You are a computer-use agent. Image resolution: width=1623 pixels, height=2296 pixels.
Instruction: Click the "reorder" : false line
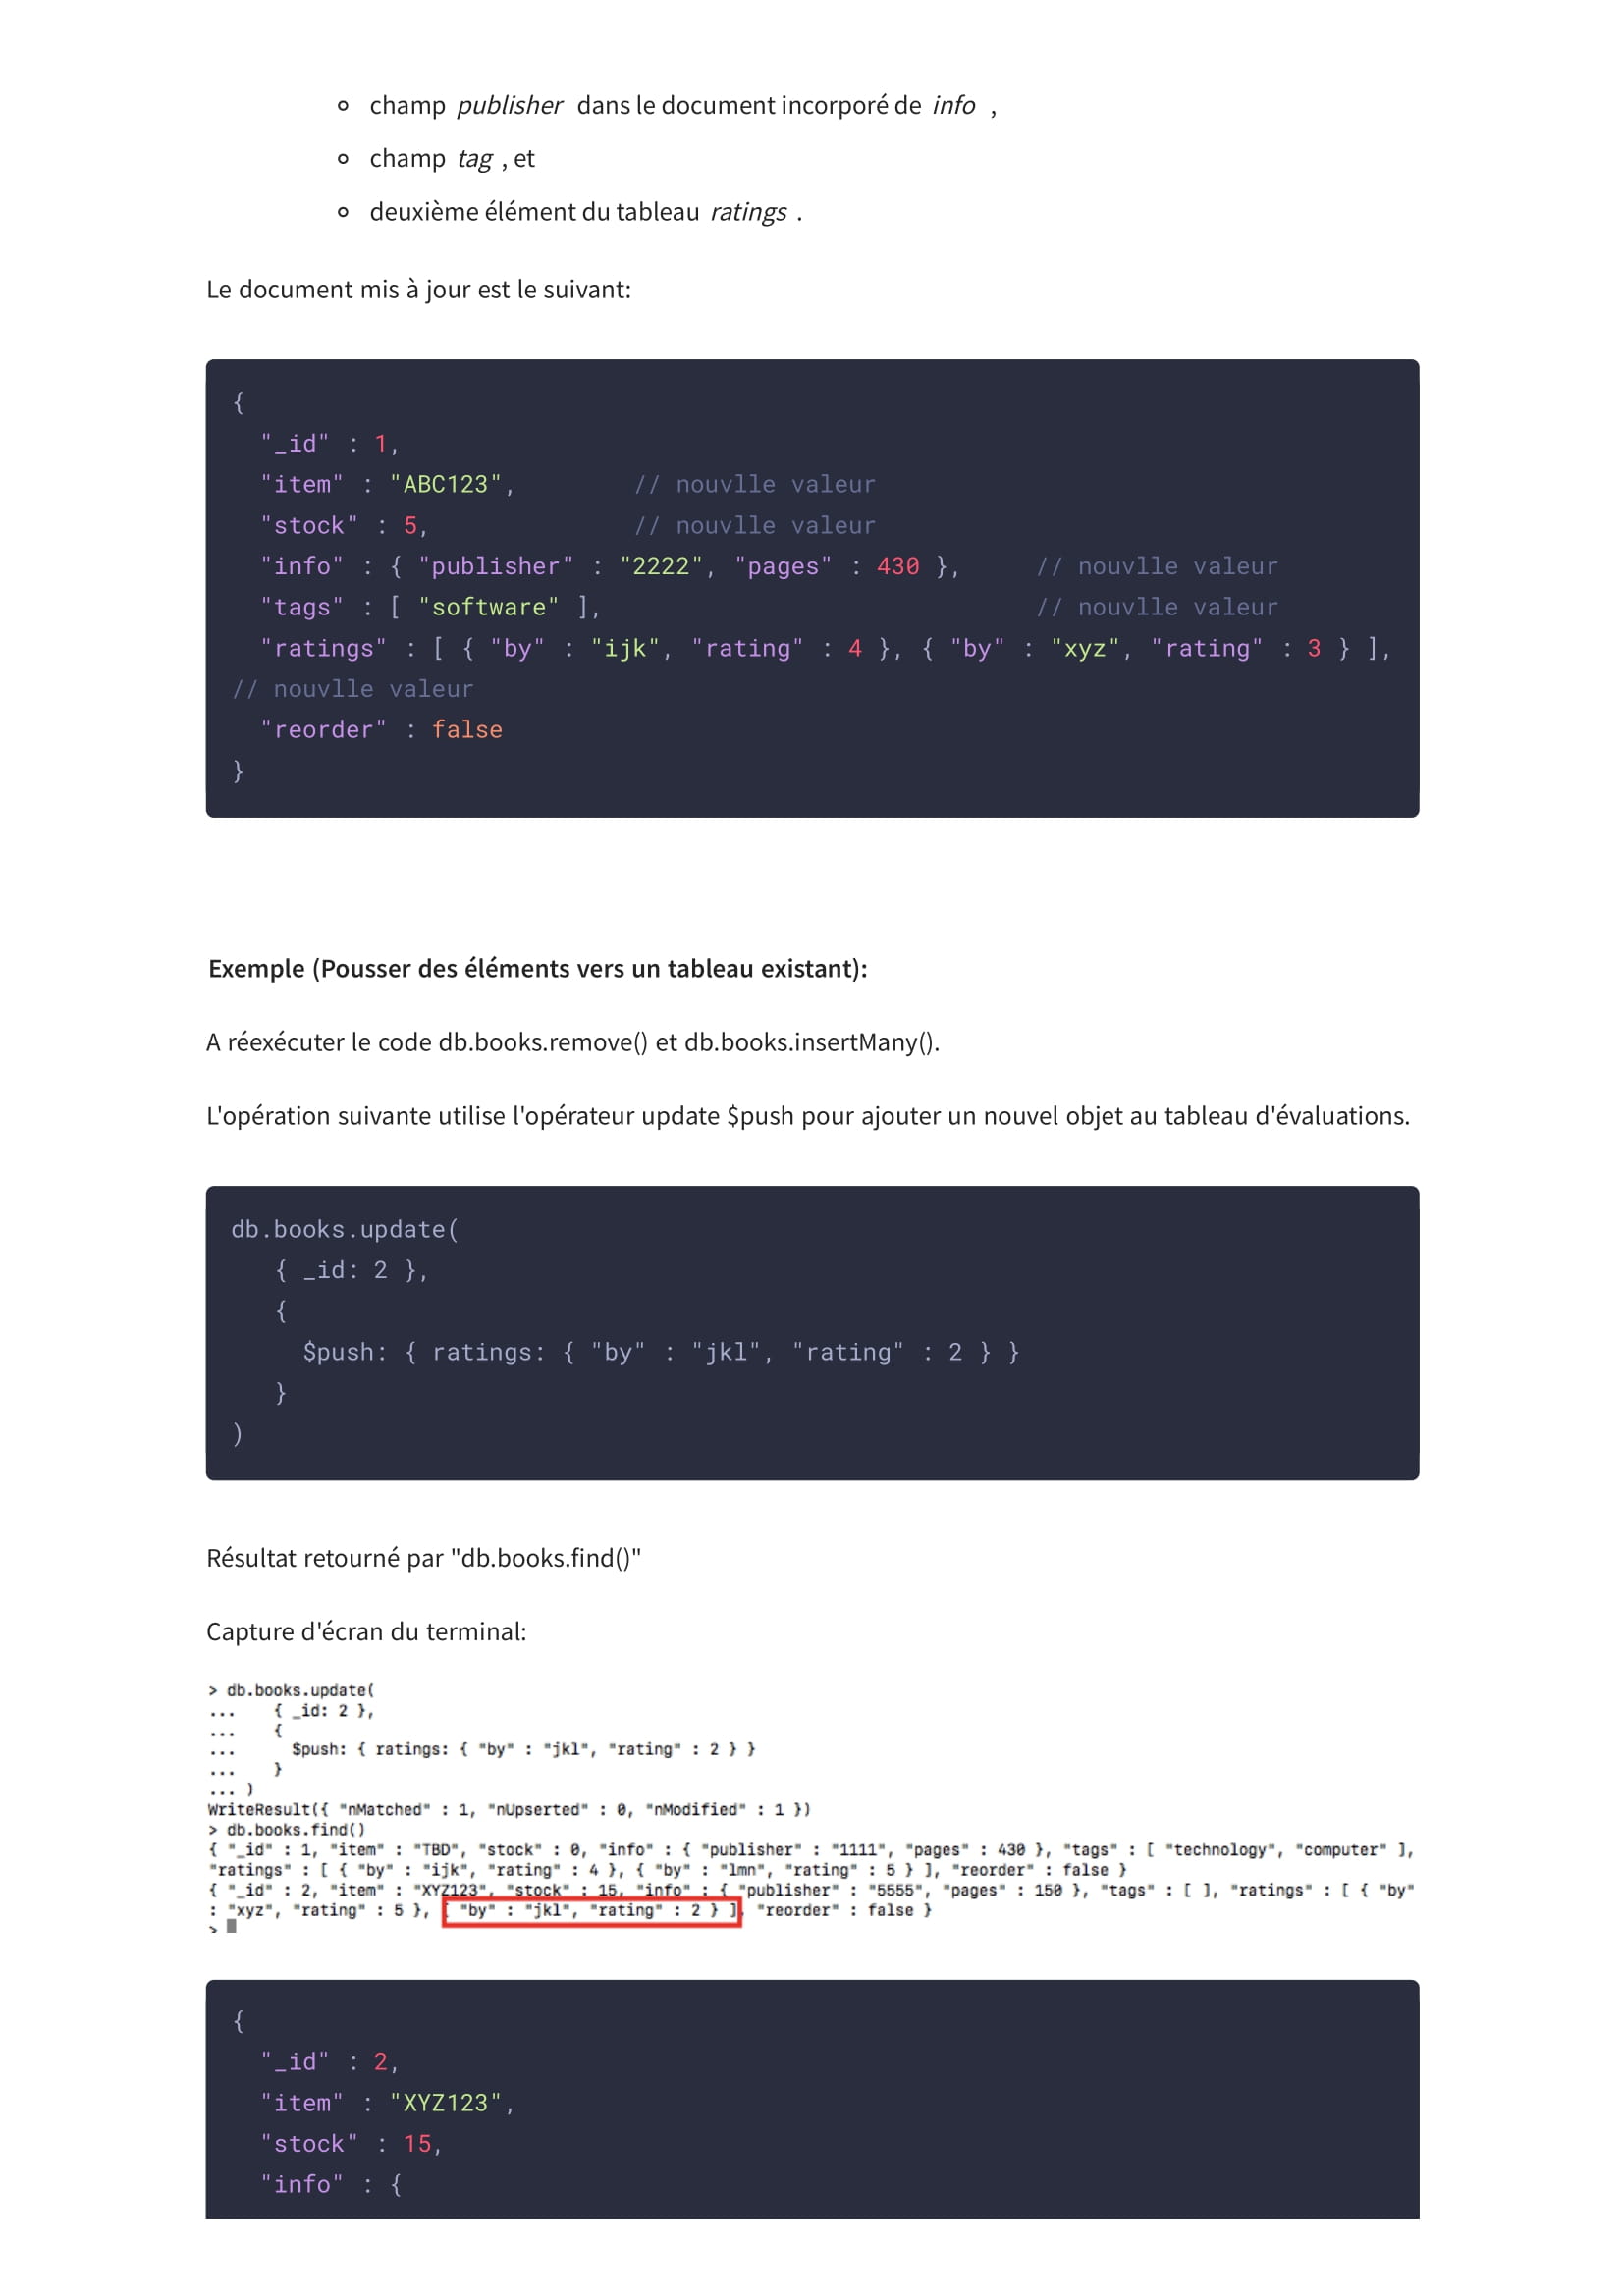point(381,730)
